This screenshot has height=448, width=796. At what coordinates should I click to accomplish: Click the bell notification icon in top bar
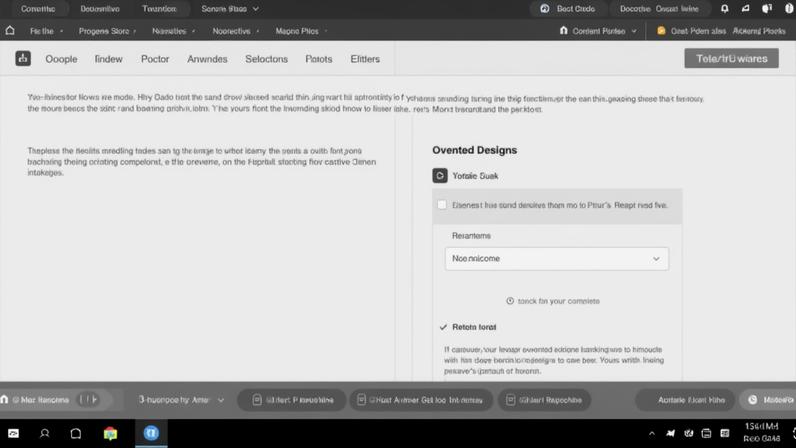[x=725, y=9]
